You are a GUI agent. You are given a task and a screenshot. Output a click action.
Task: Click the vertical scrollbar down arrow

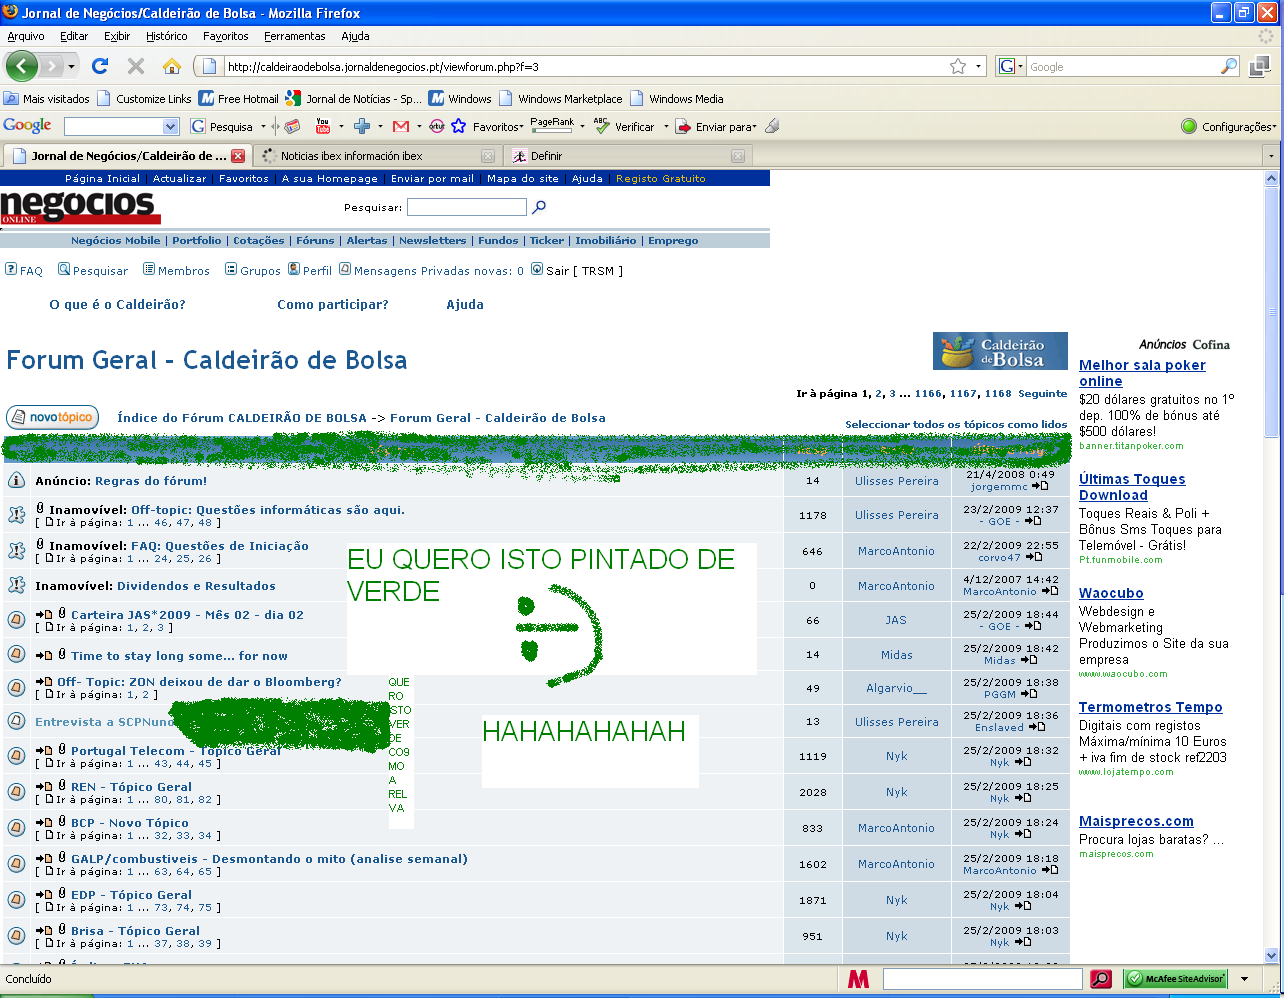coord(1272,955)
